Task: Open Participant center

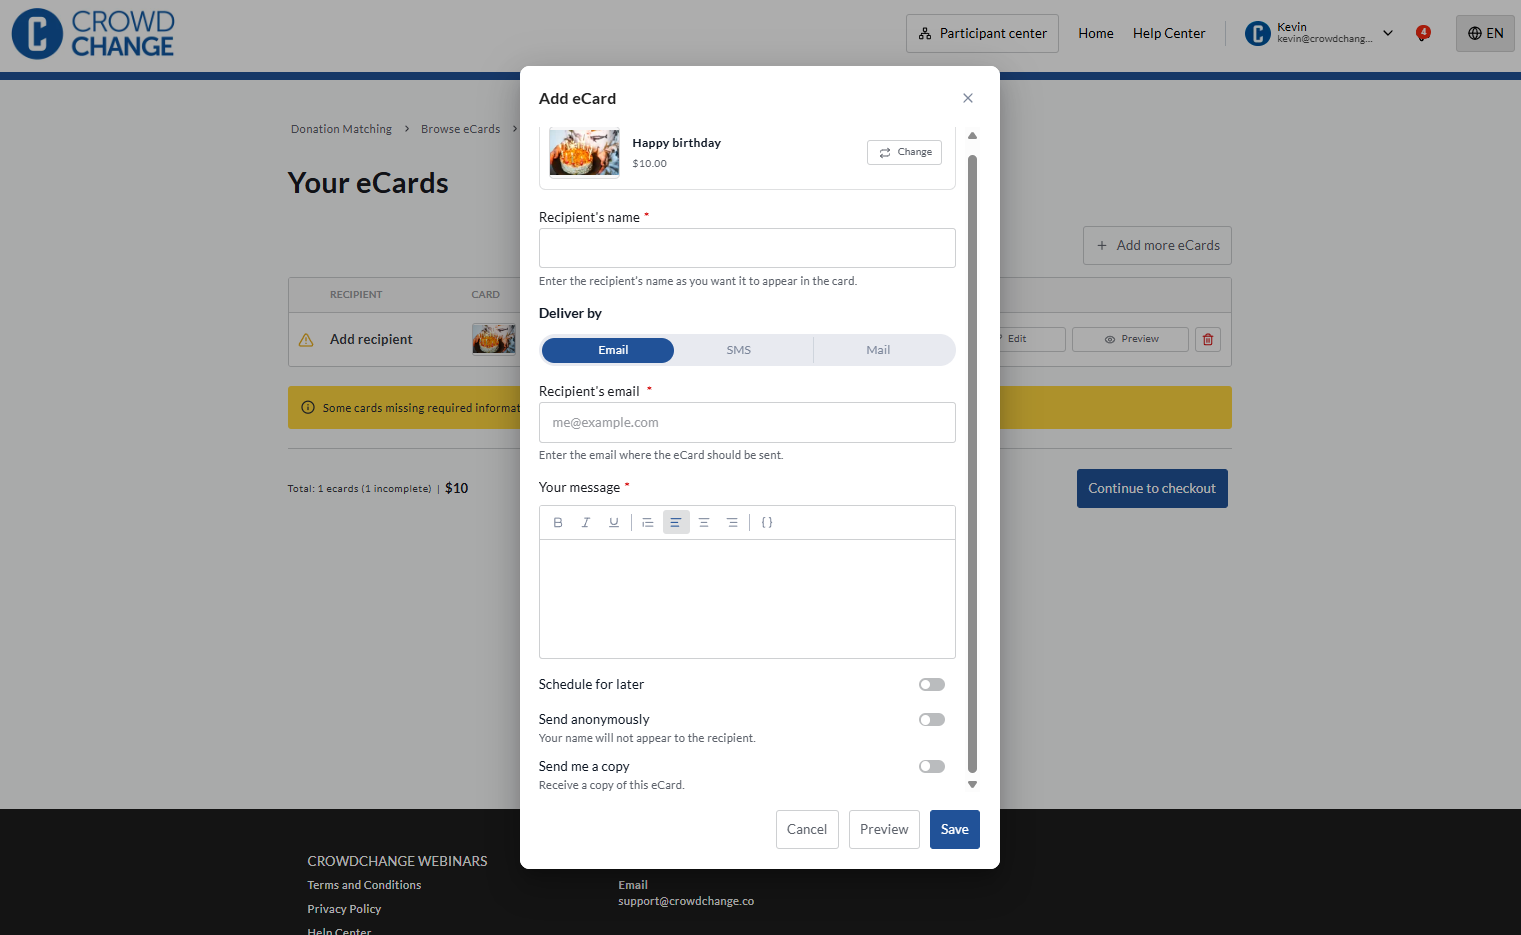Action: (x=982, y=33)
